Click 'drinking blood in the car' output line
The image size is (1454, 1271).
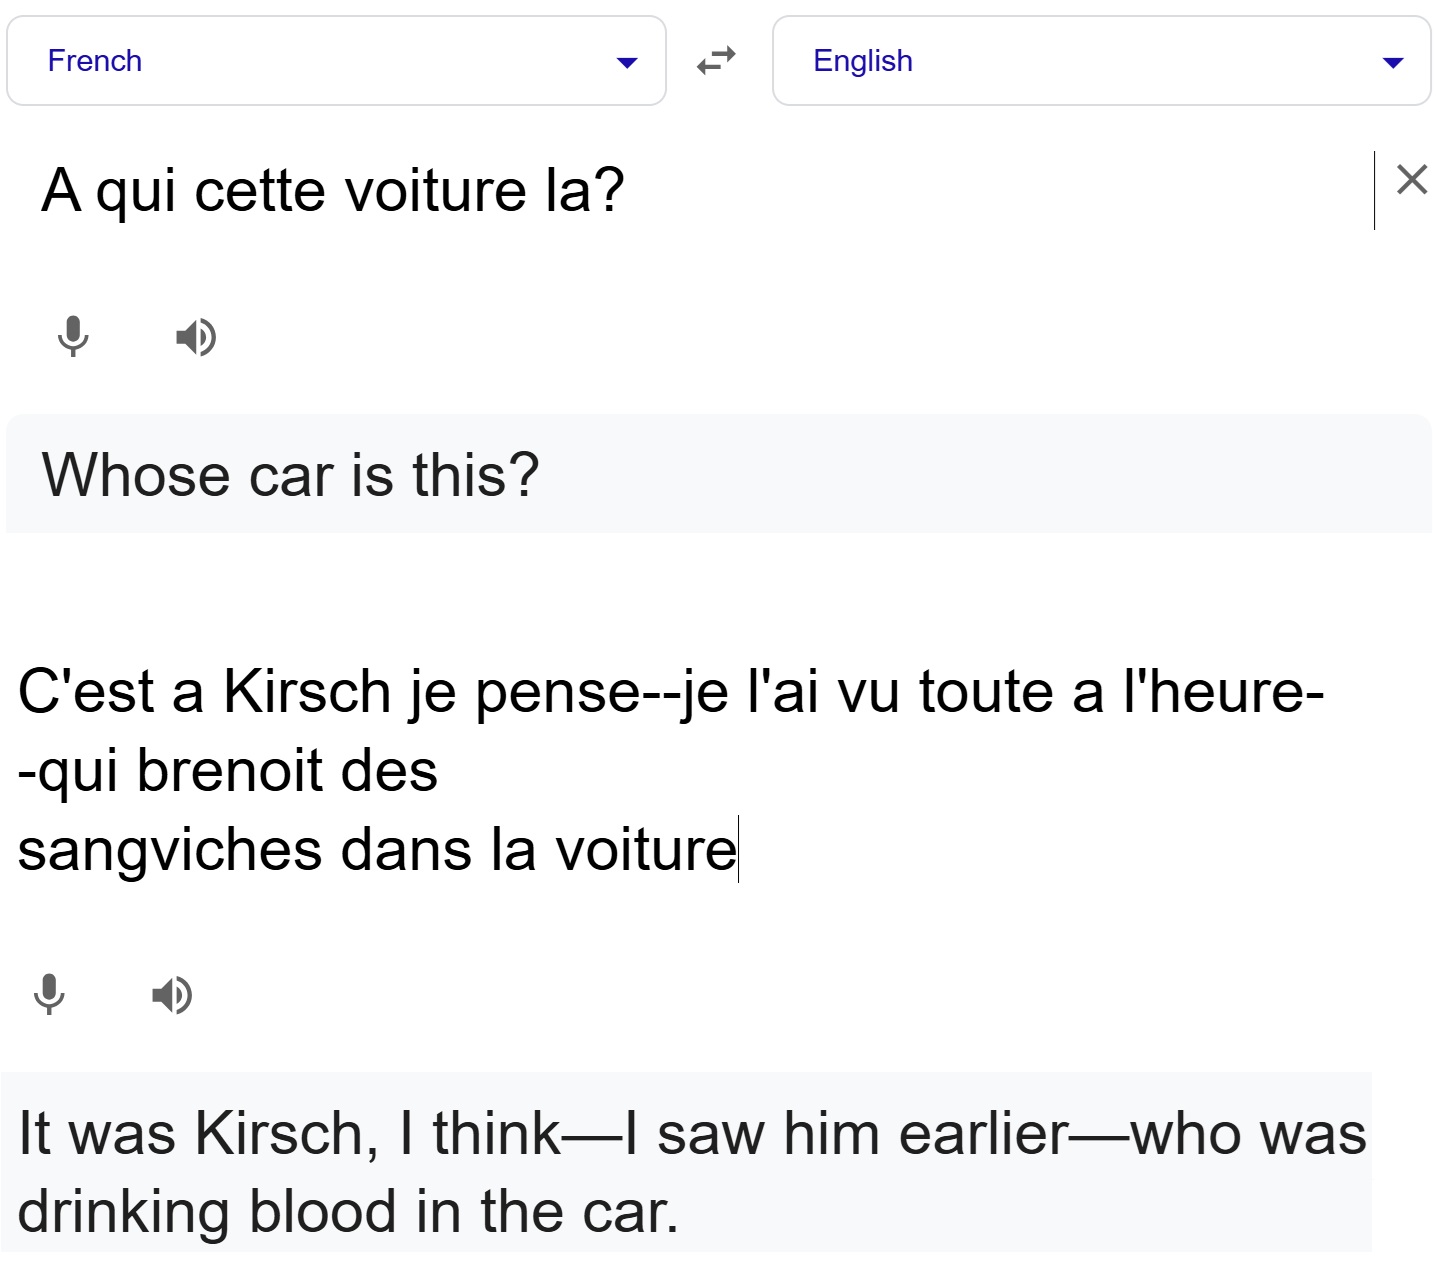[348, 1211]
